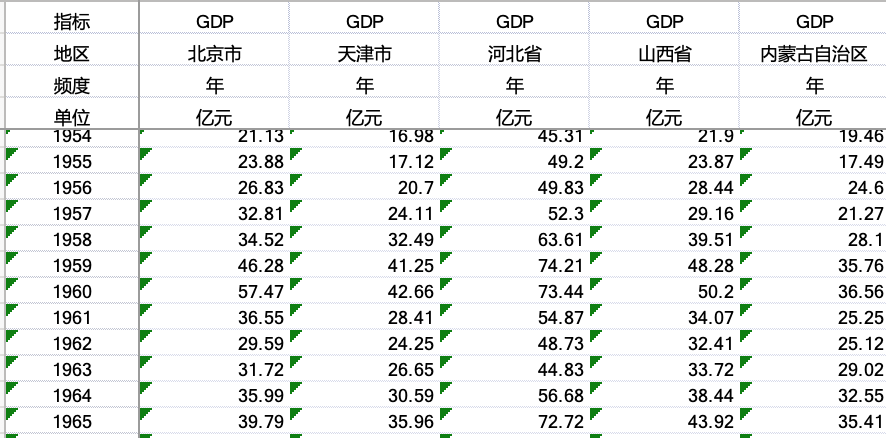The height and width of the screenshot is (438, 886).
Task: Select the 北京市 region header cell
Action: point(214,54)
